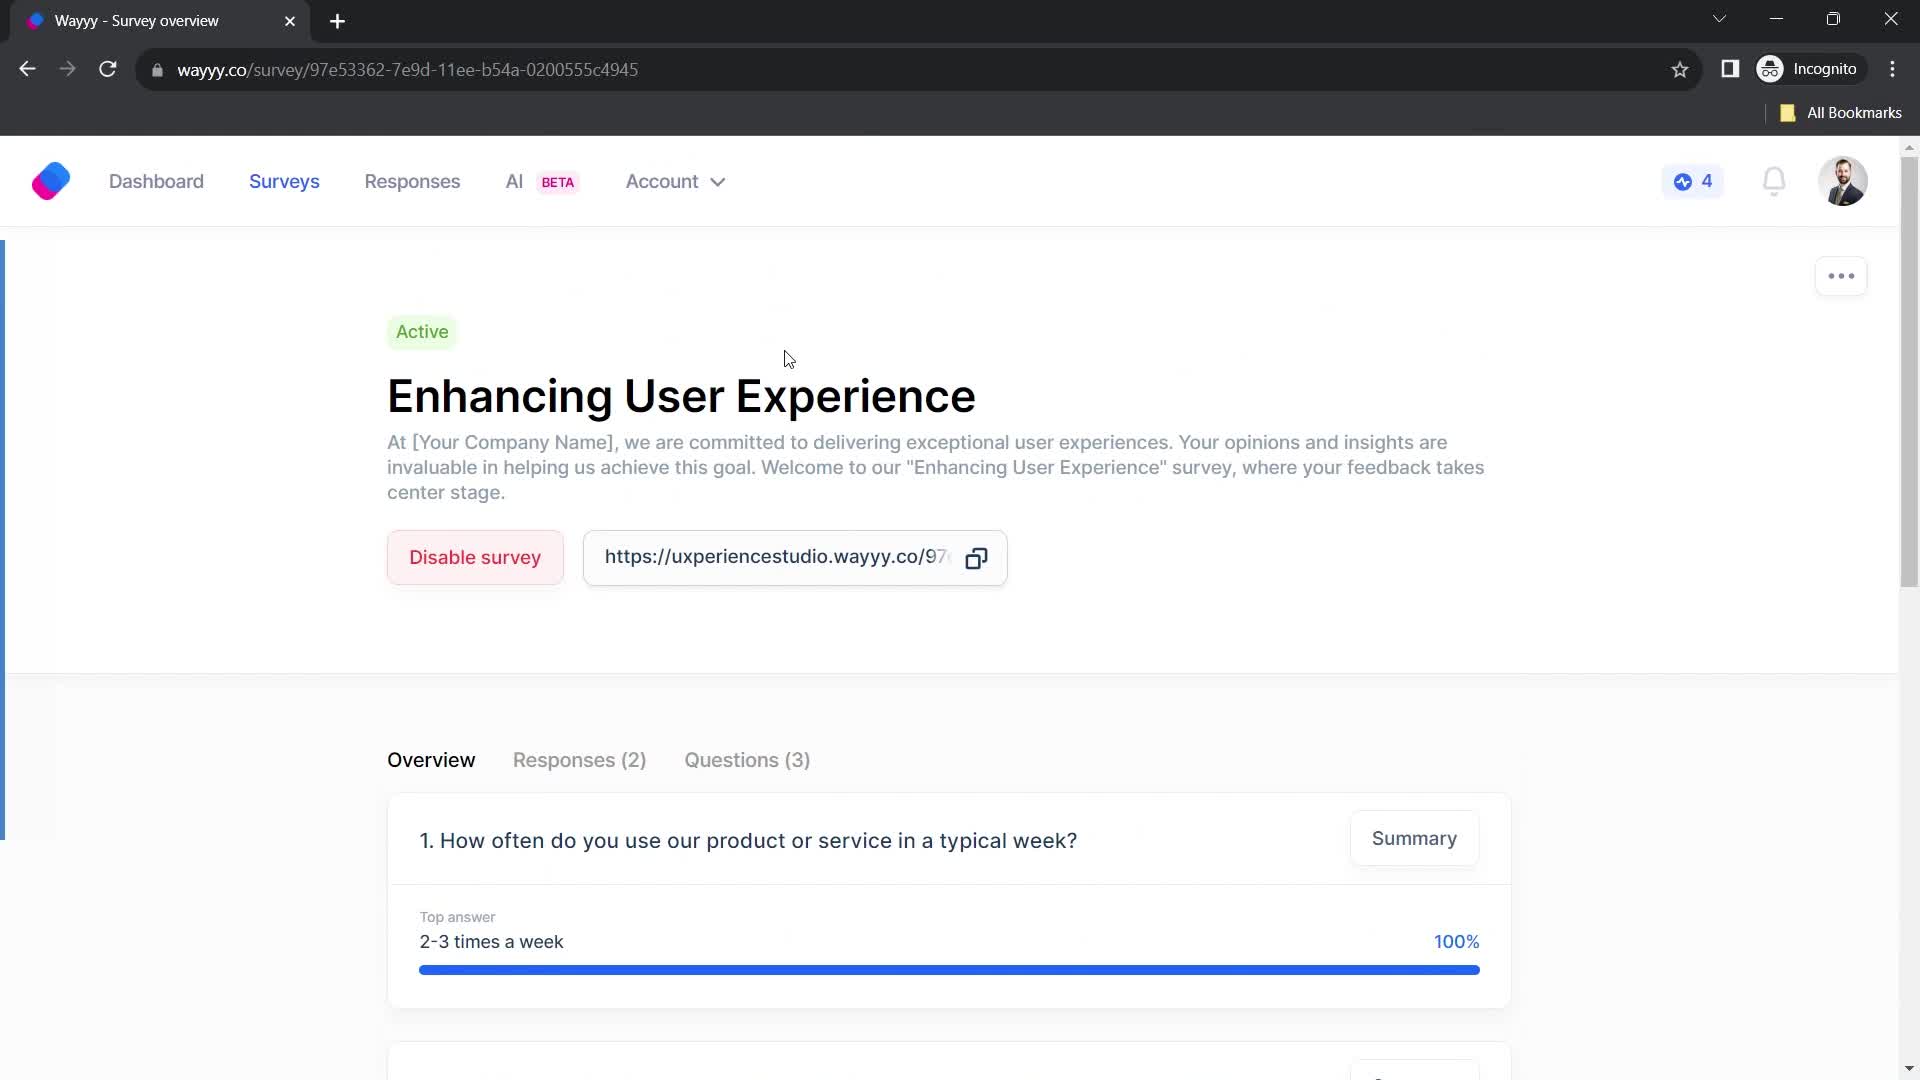Screen dimensions: 1920x1080
Task: Click the AI beta feature icon
Action: click(x=541, y=181)
